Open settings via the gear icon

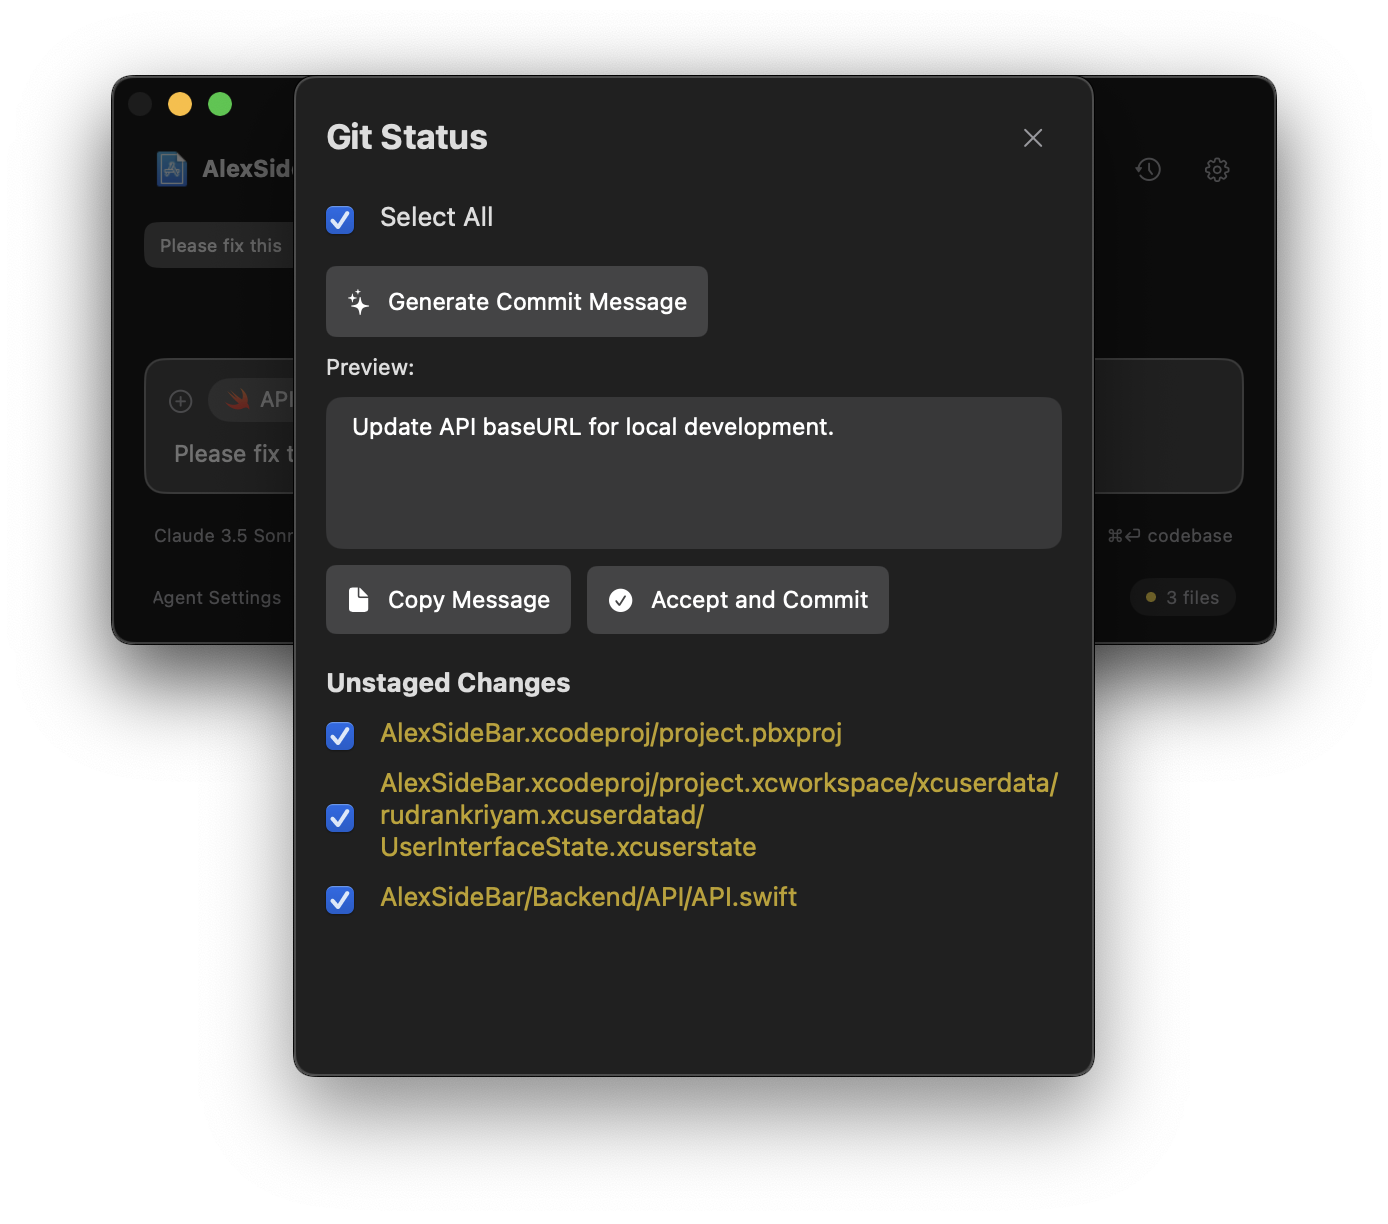[1217, 170]
